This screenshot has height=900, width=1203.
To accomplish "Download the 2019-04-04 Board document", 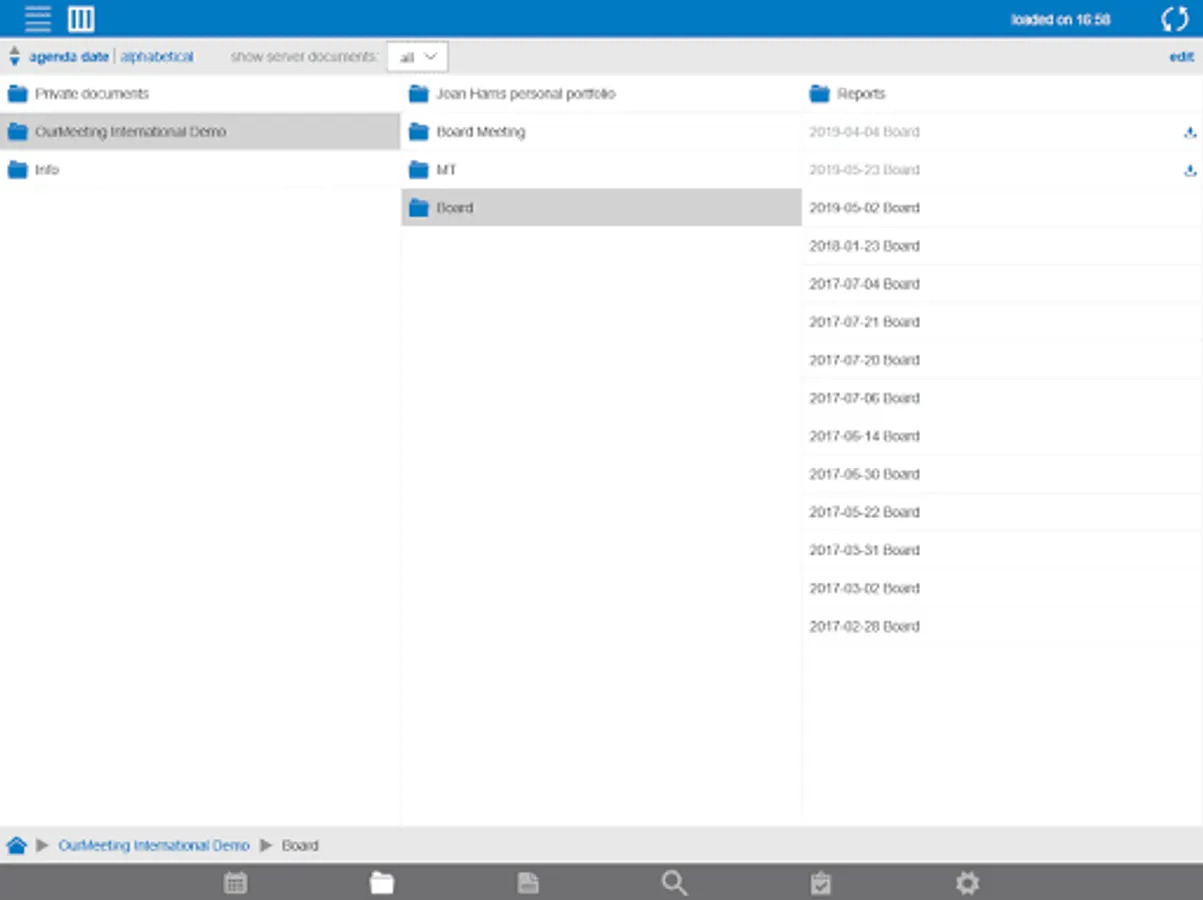I will [x=1189, y=132].
